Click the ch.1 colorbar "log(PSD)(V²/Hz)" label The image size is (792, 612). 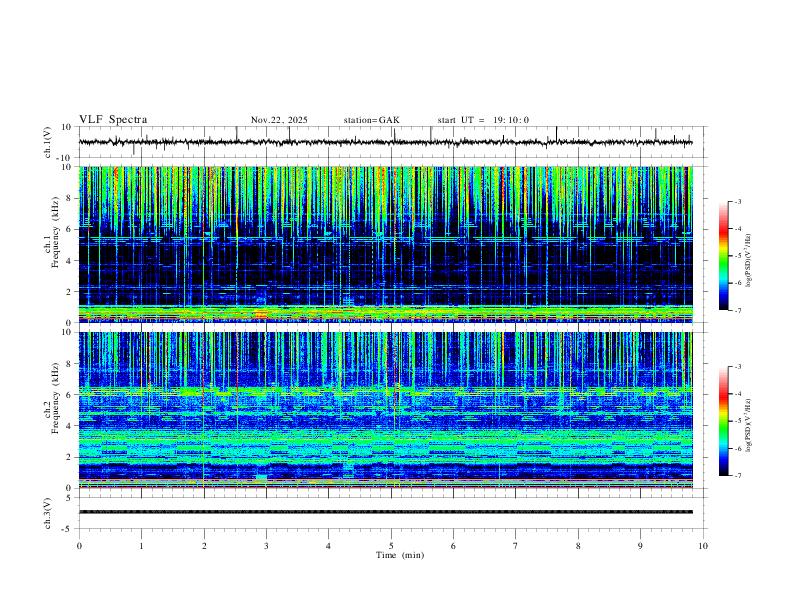coord(748,261)
